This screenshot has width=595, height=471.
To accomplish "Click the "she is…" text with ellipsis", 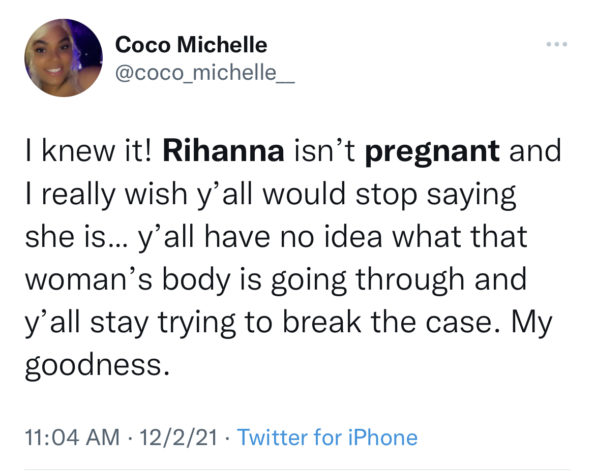I will click(x=76, y=236).
